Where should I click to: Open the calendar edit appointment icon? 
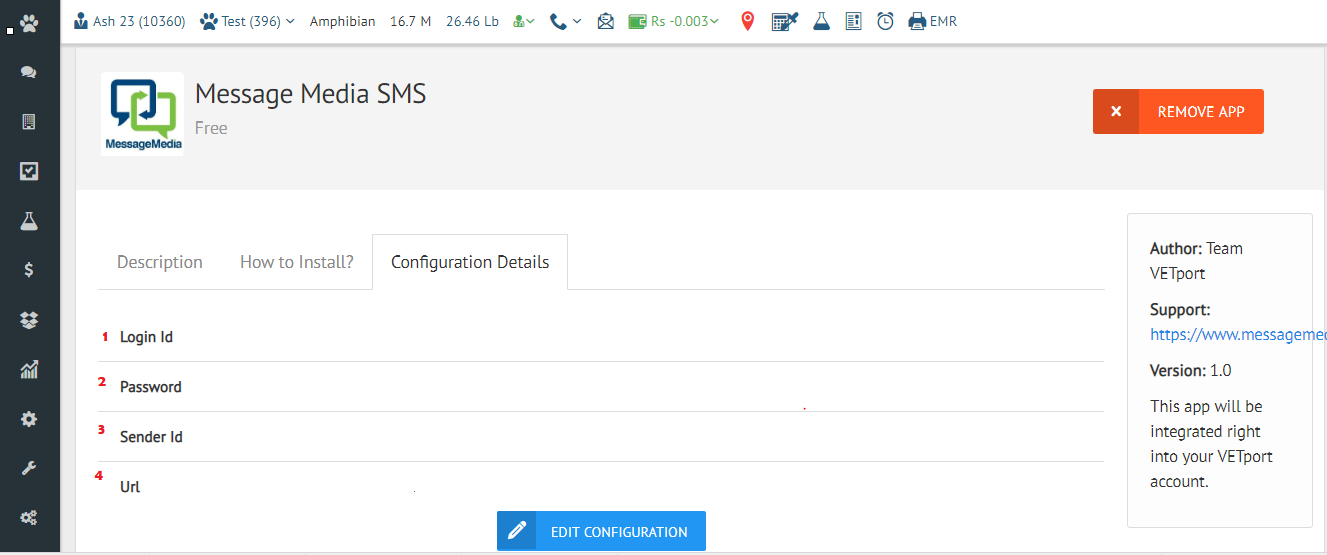pos(785,21)
